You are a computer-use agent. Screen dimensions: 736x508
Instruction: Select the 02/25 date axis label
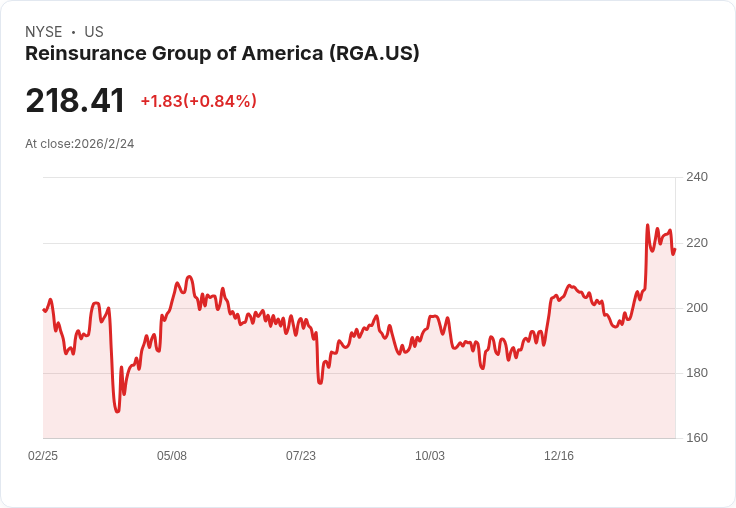tap(43, 456)
